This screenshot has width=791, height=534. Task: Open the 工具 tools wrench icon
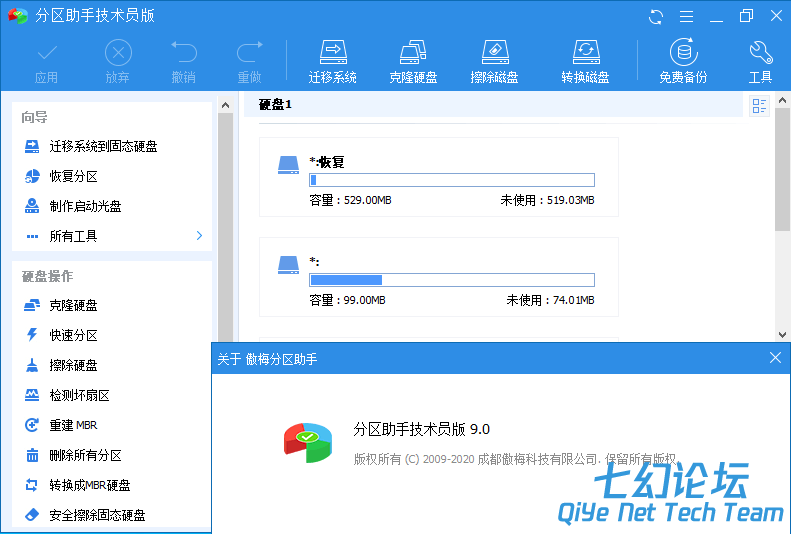coord(760,61)
